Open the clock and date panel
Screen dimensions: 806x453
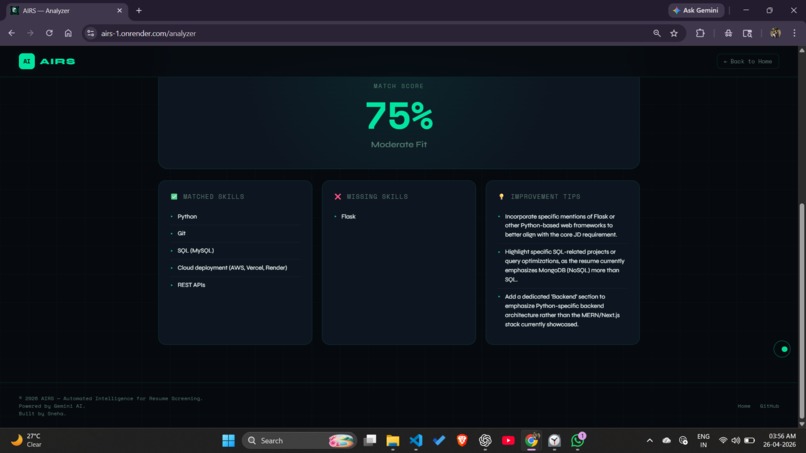pyautogui.click(x=779, y=441)
